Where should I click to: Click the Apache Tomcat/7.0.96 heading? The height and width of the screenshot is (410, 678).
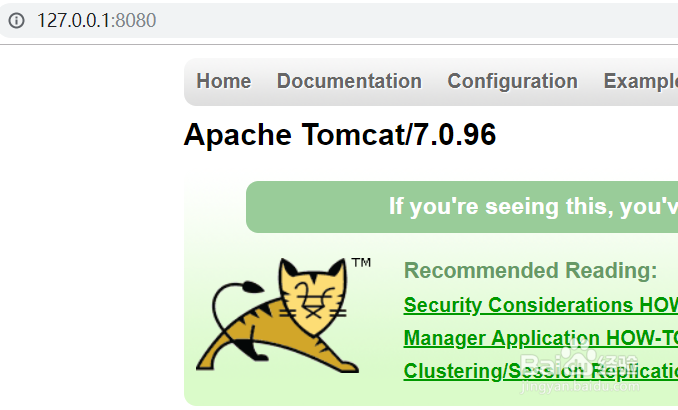340,135
